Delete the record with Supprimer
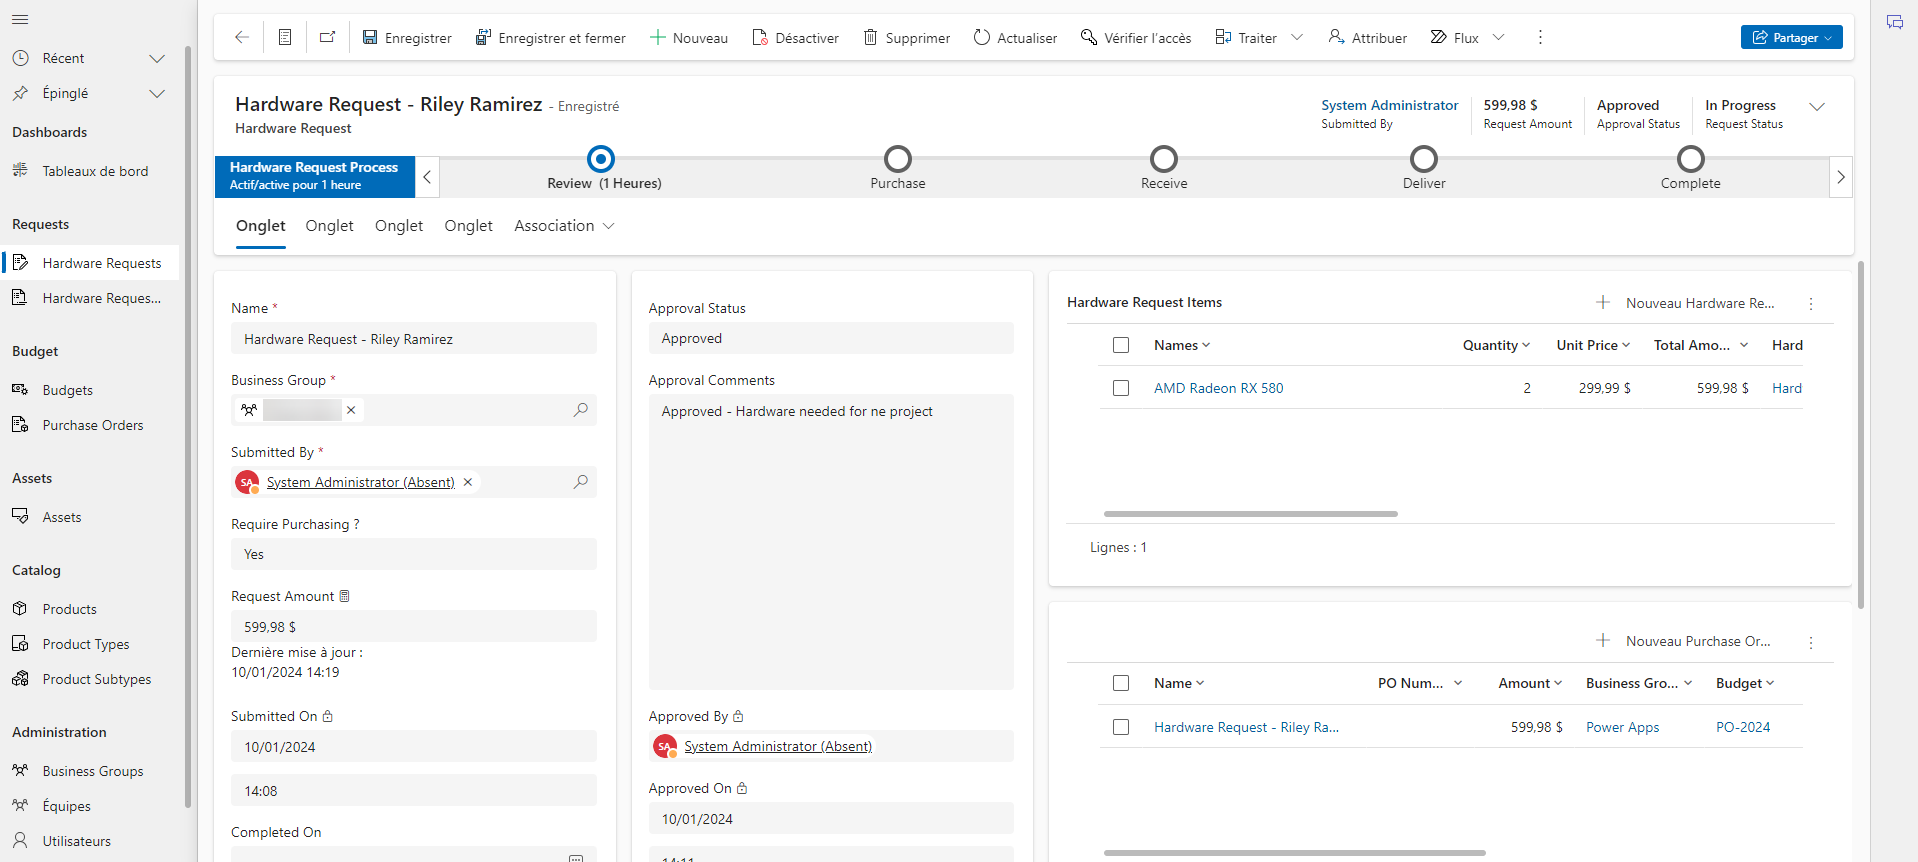1918x862 pixels. (907, 38)
